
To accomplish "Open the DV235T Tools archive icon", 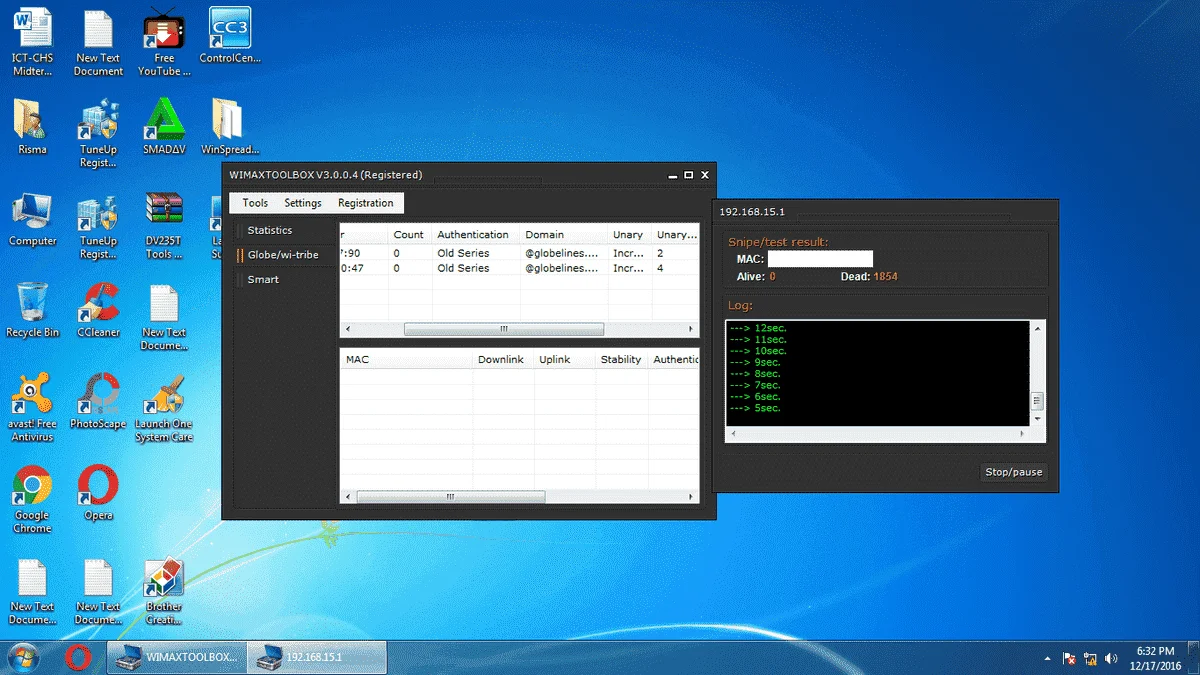I will (x=164, y=225).
